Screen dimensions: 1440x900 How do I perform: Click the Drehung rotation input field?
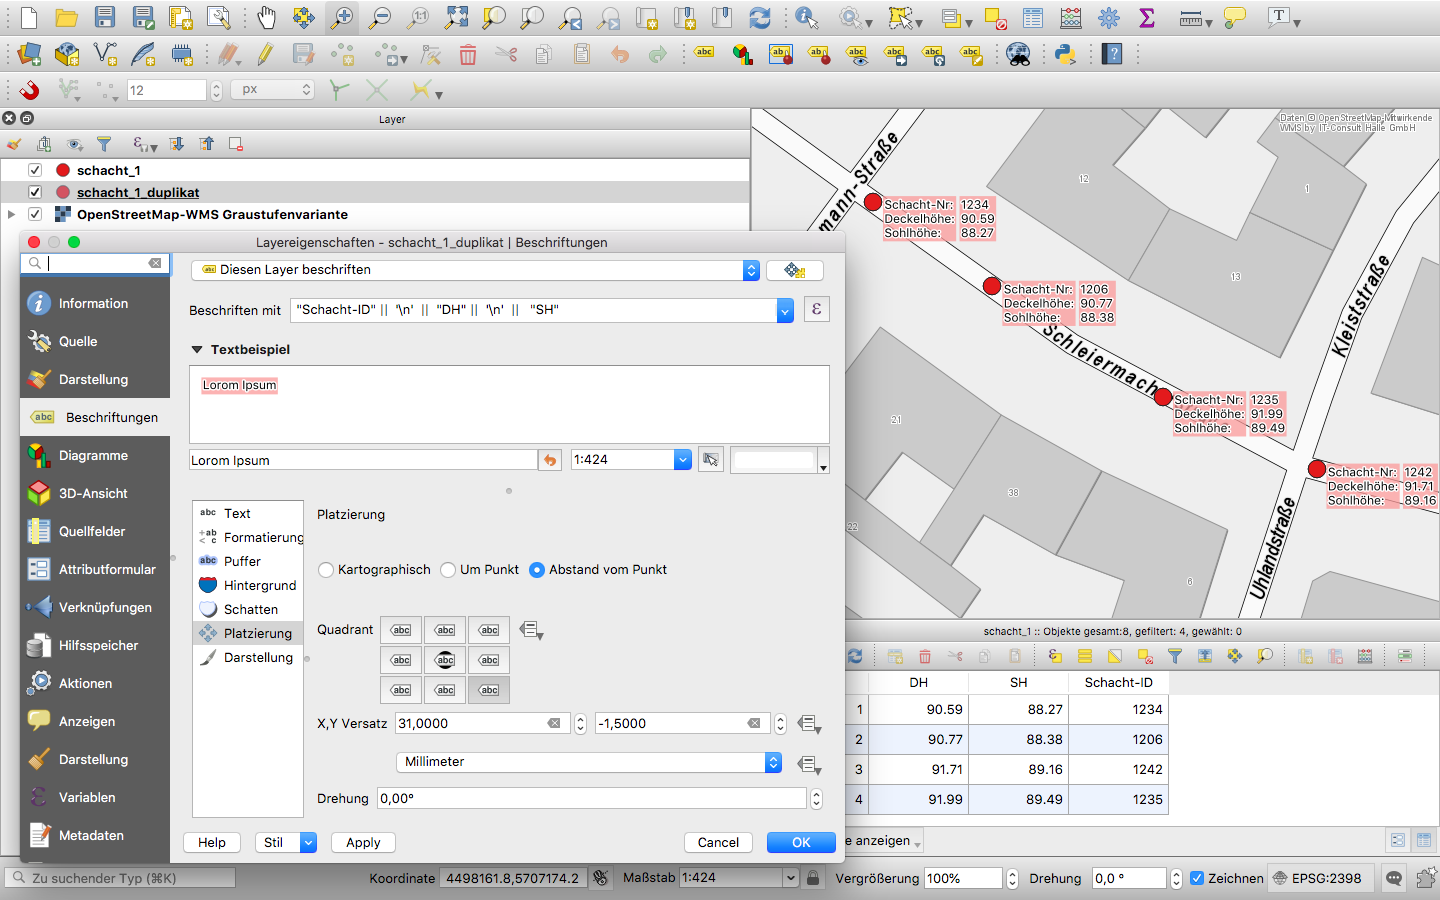(592, 798)
